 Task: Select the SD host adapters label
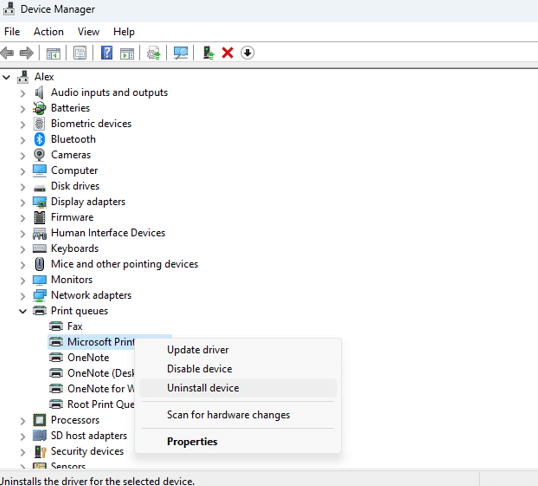click(x=89, y=436)
